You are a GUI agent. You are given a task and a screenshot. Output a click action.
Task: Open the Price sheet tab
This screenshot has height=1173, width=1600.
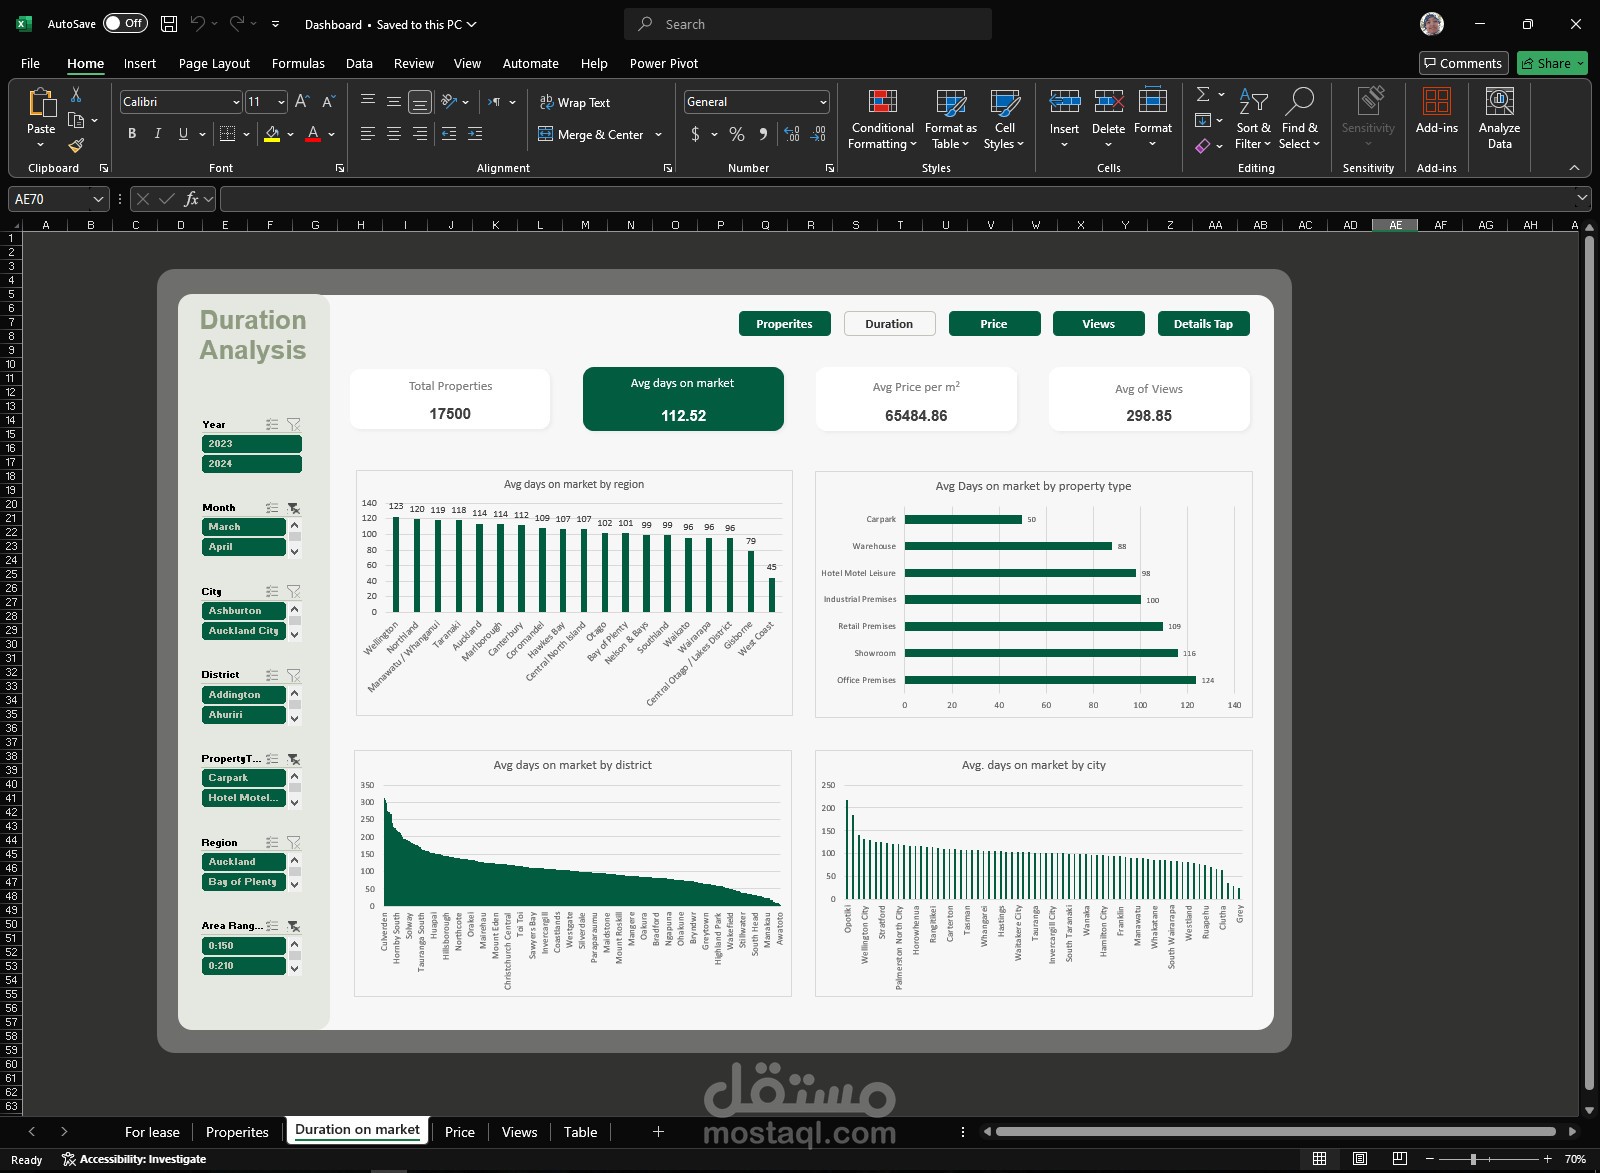click(x=459, y=1131)
